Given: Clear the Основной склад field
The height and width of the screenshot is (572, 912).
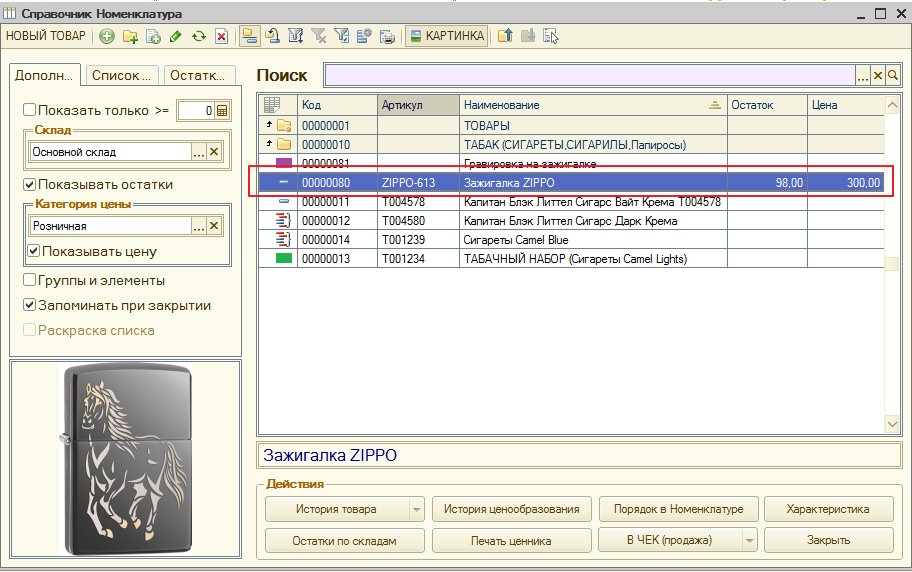Looking at the screenshot, I should pos(214,152).
